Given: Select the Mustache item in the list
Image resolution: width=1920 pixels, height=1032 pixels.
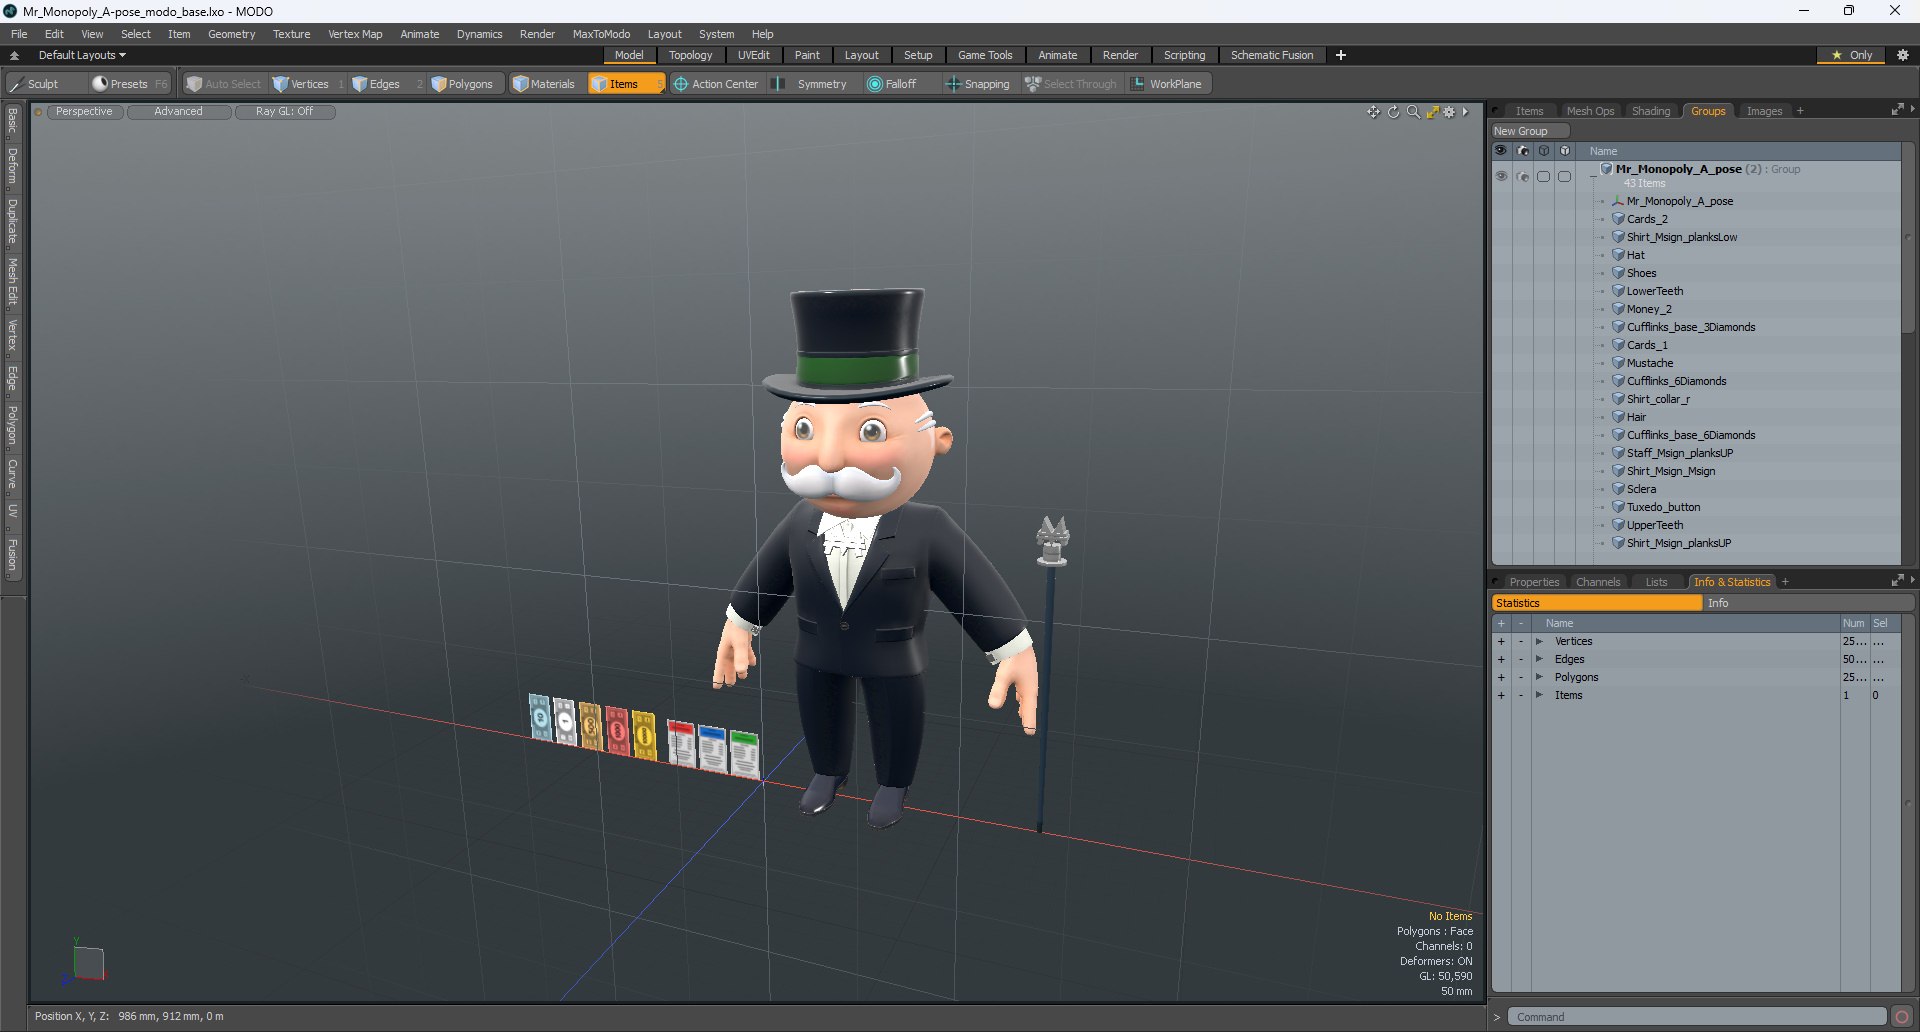Looking at the screenshot, I should click(x=1650, y=363).
